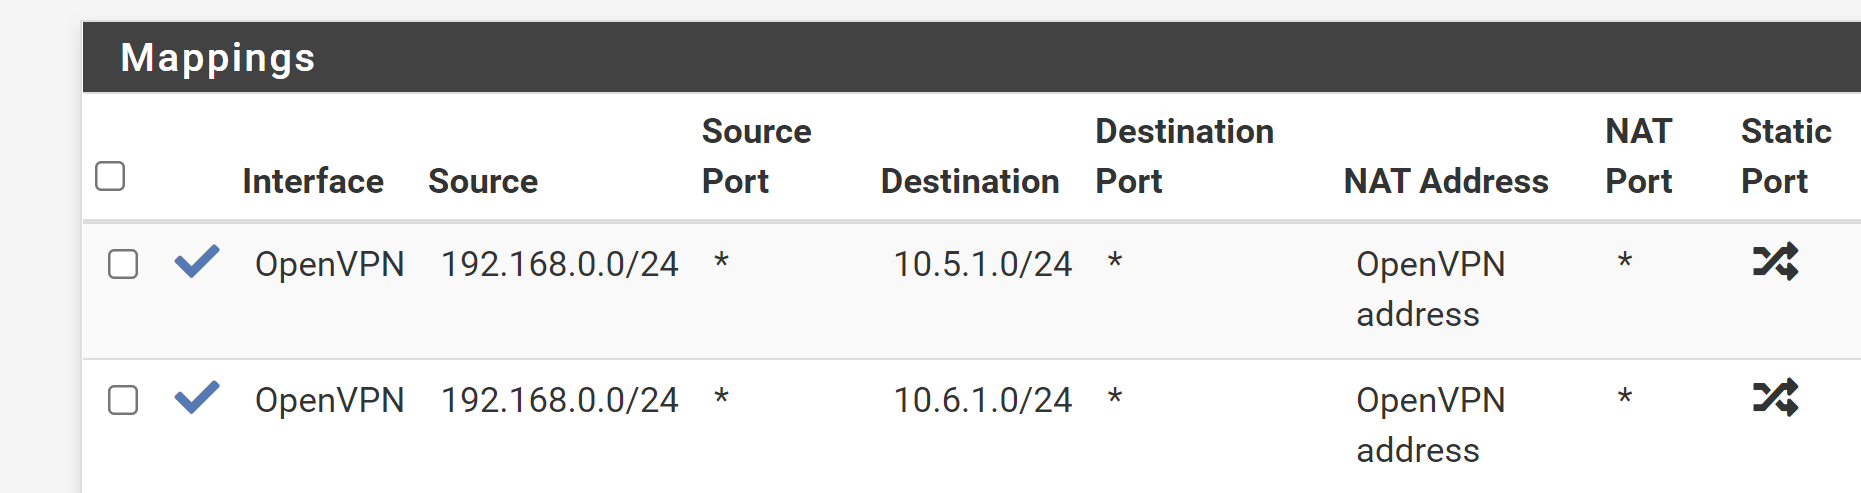Click the NAT Port asterisk in the first row
The width and height of the screenshot is (1861, 493).
point(1625,262)
